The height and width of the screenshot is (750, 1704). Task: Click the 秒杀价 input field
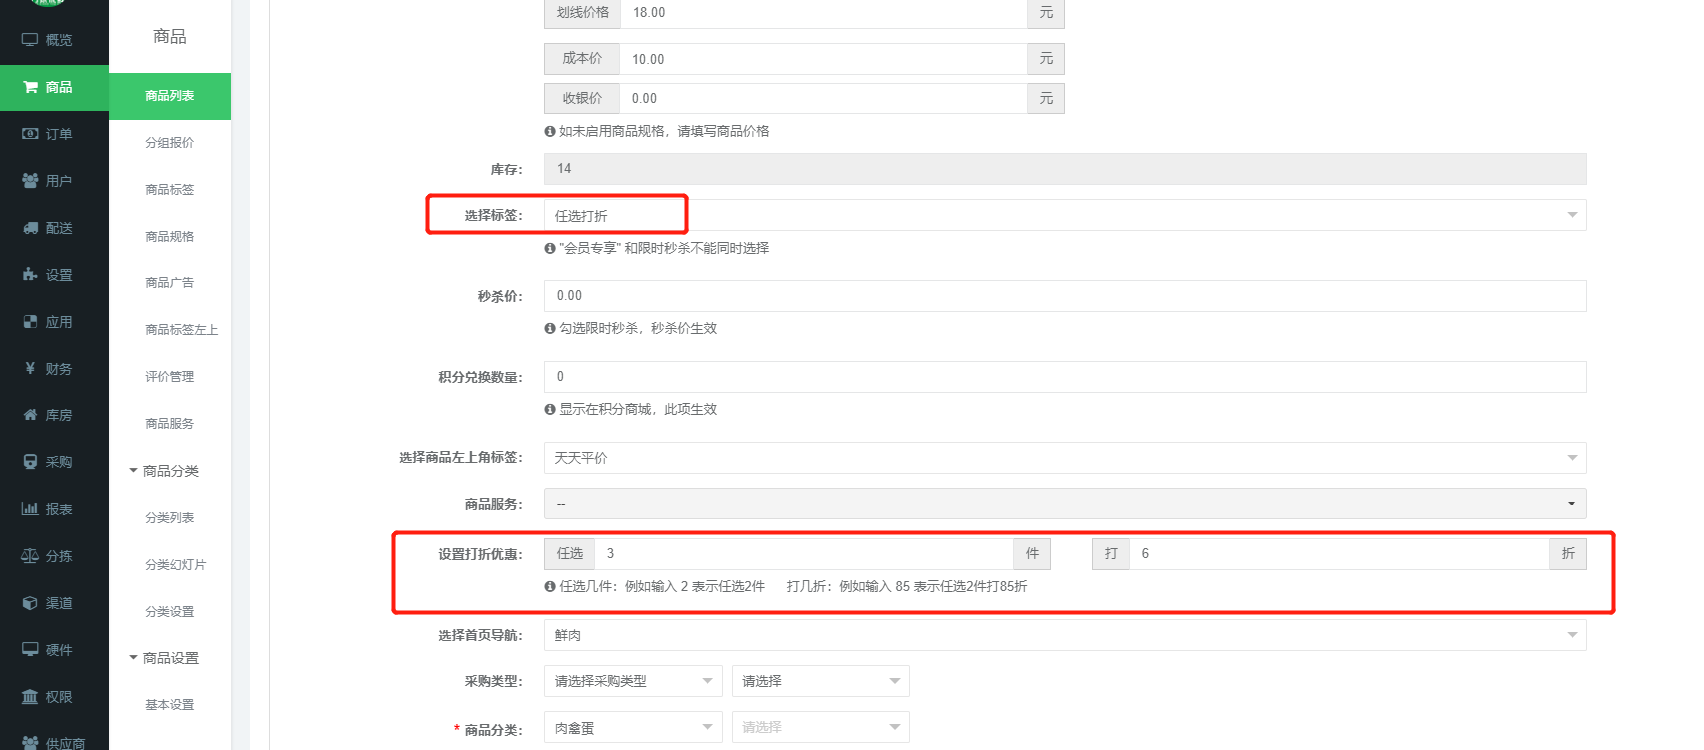(x=1064, y=296)
